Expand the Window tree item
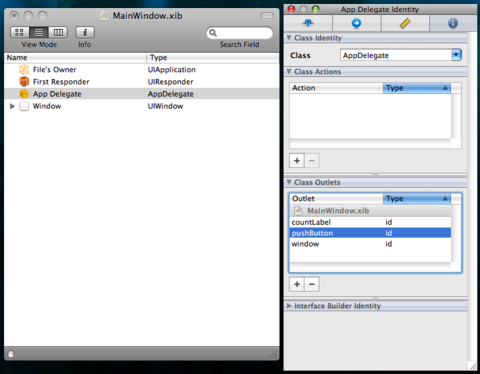480x374 pixels. coord(12,106)
